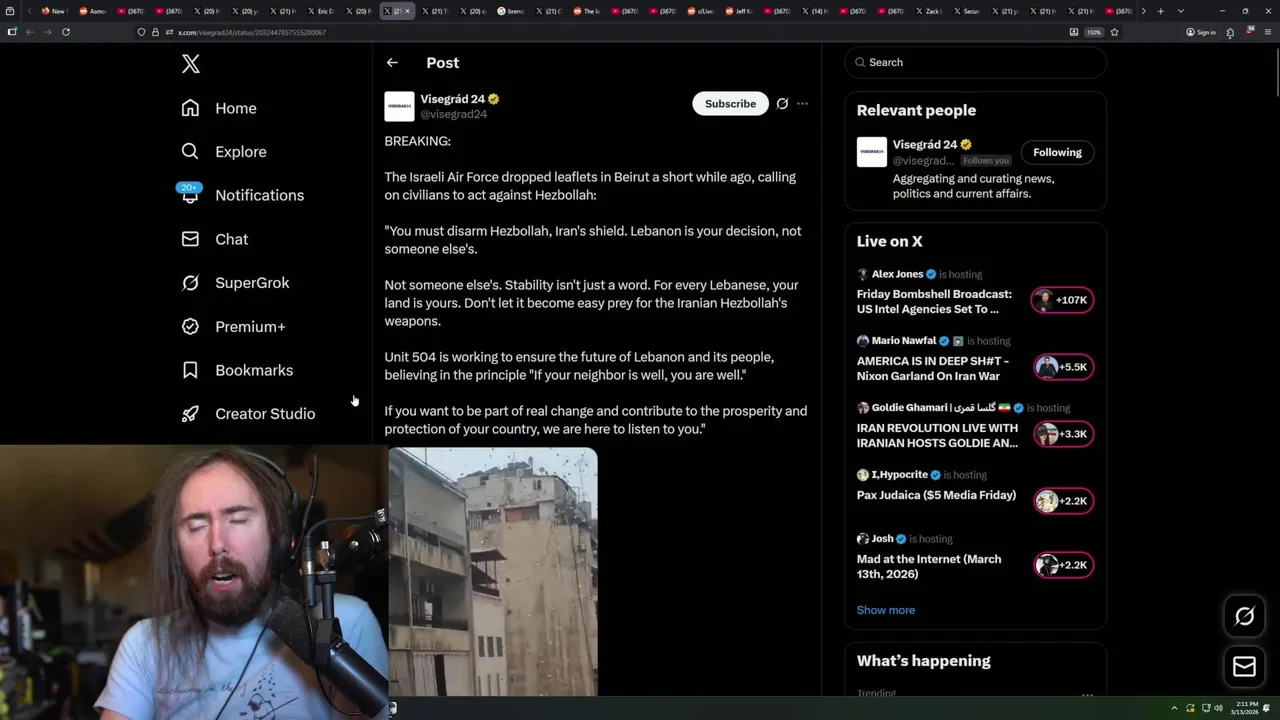
Task: Join Mario Nawfal's America Is In Deep broadcast
Action: pyautogui.click(x=933, y=368)
